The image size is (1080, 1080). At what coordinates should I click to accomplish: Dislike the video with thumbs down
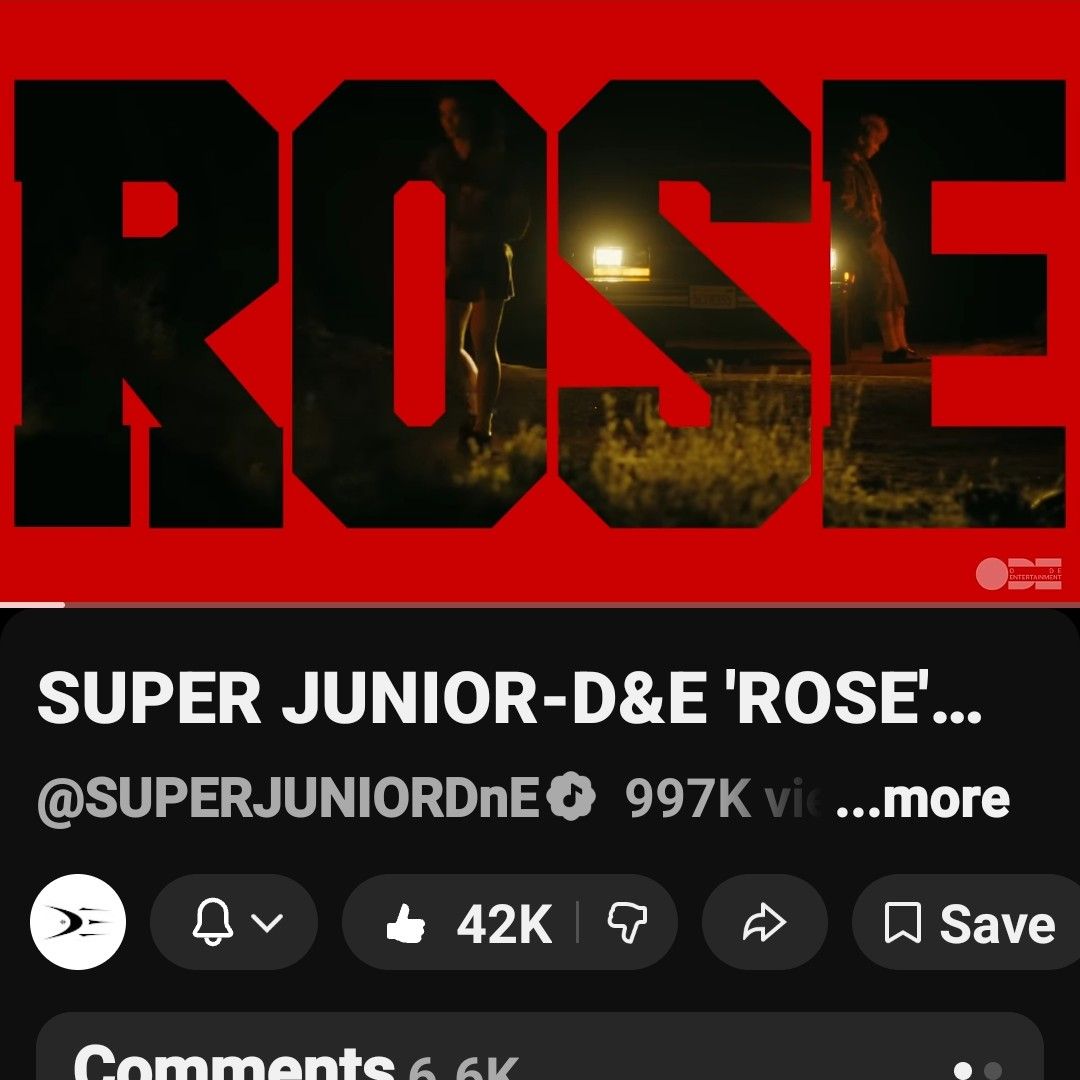(x=627, y=923)
